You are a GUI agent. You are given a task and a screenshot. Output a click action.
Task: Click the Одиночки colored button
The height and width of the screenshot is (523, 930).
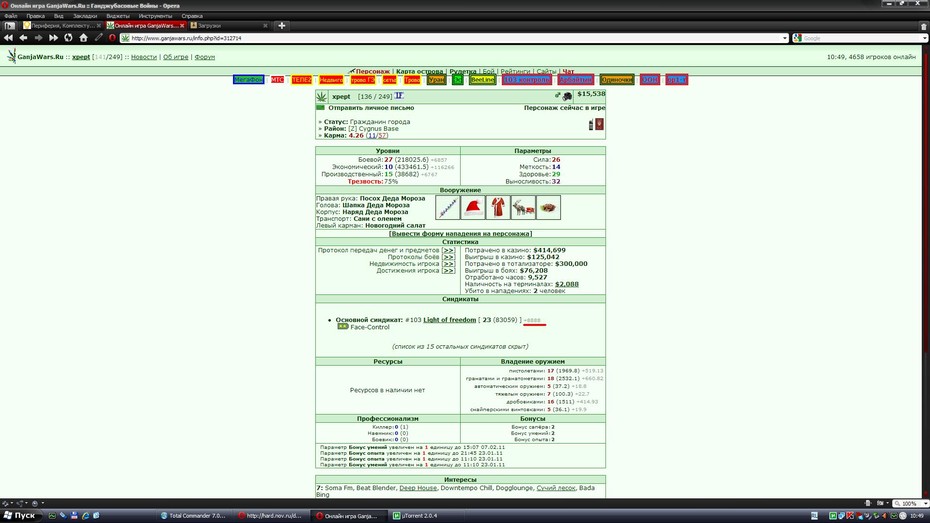point(617,79)
